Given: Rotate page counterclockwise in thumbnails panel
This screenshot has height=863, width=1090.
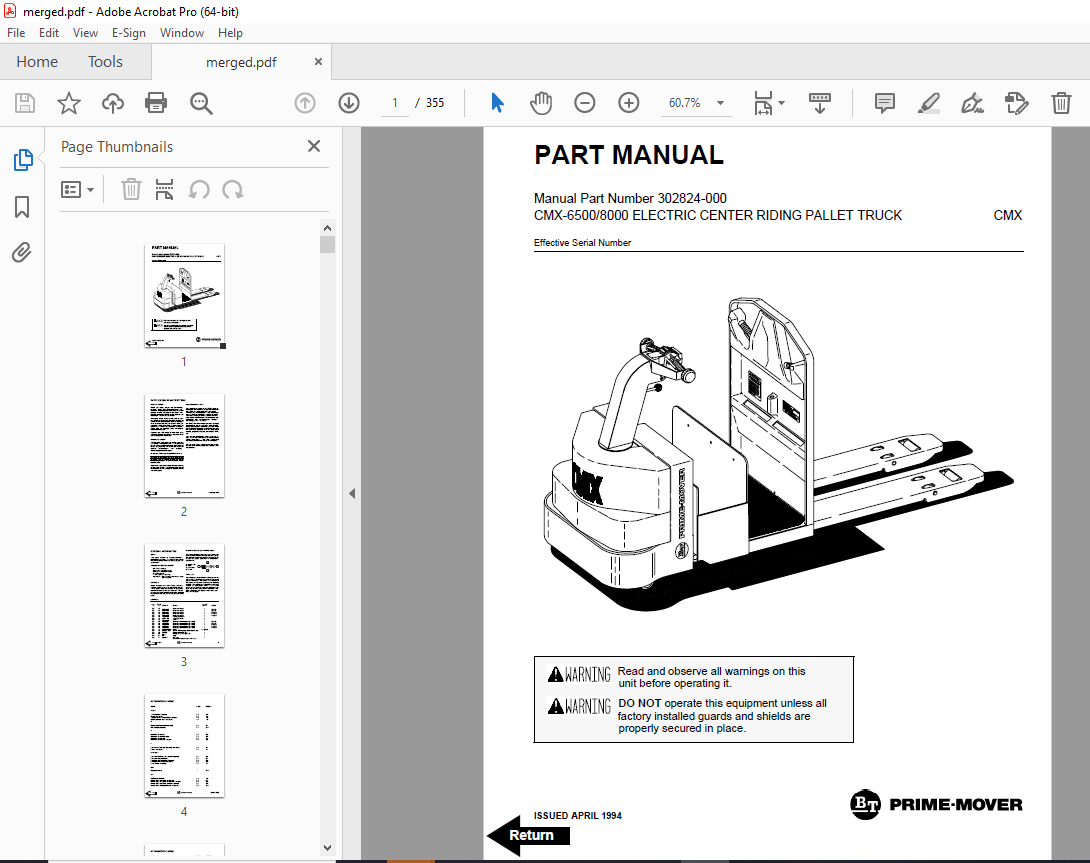Looking at the screenshot, I should pos(199,189).
